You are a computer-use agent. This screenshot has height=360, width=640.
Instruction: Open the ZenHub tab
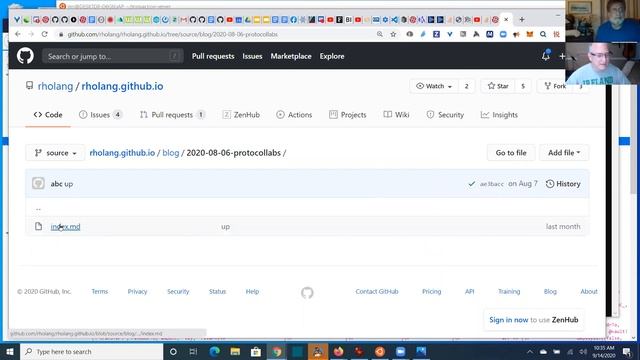coord(241,115)
